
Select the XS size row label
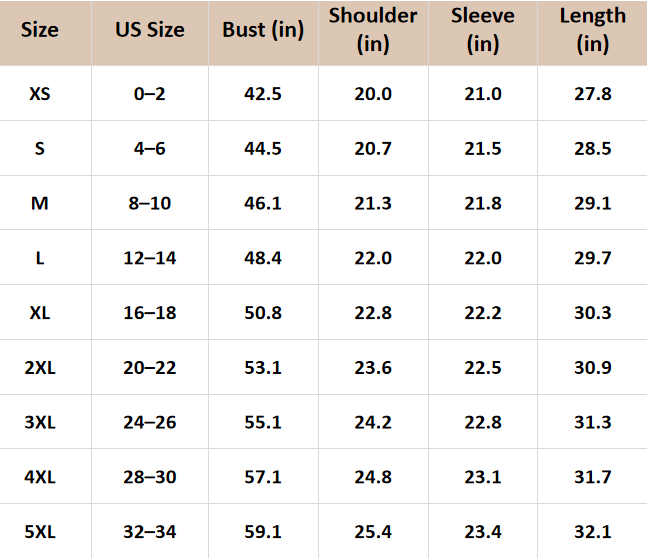(40, 94)
